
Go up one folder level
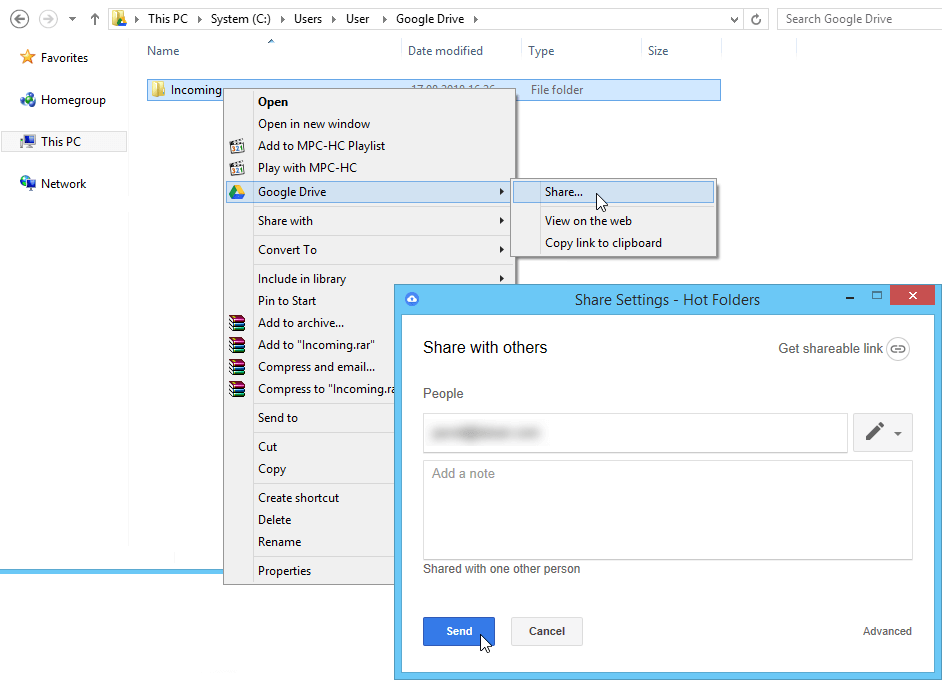pos(94,19)
